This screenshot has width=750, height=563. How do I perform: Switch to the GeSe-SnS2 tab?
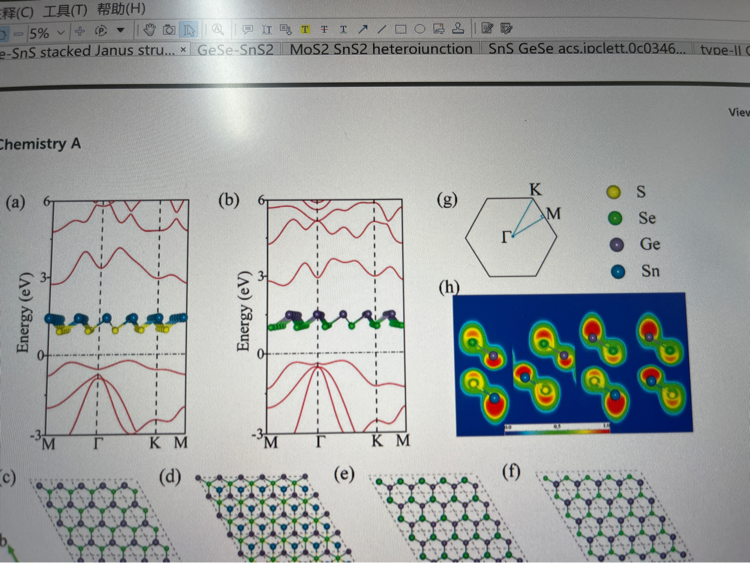pos(236,49)
